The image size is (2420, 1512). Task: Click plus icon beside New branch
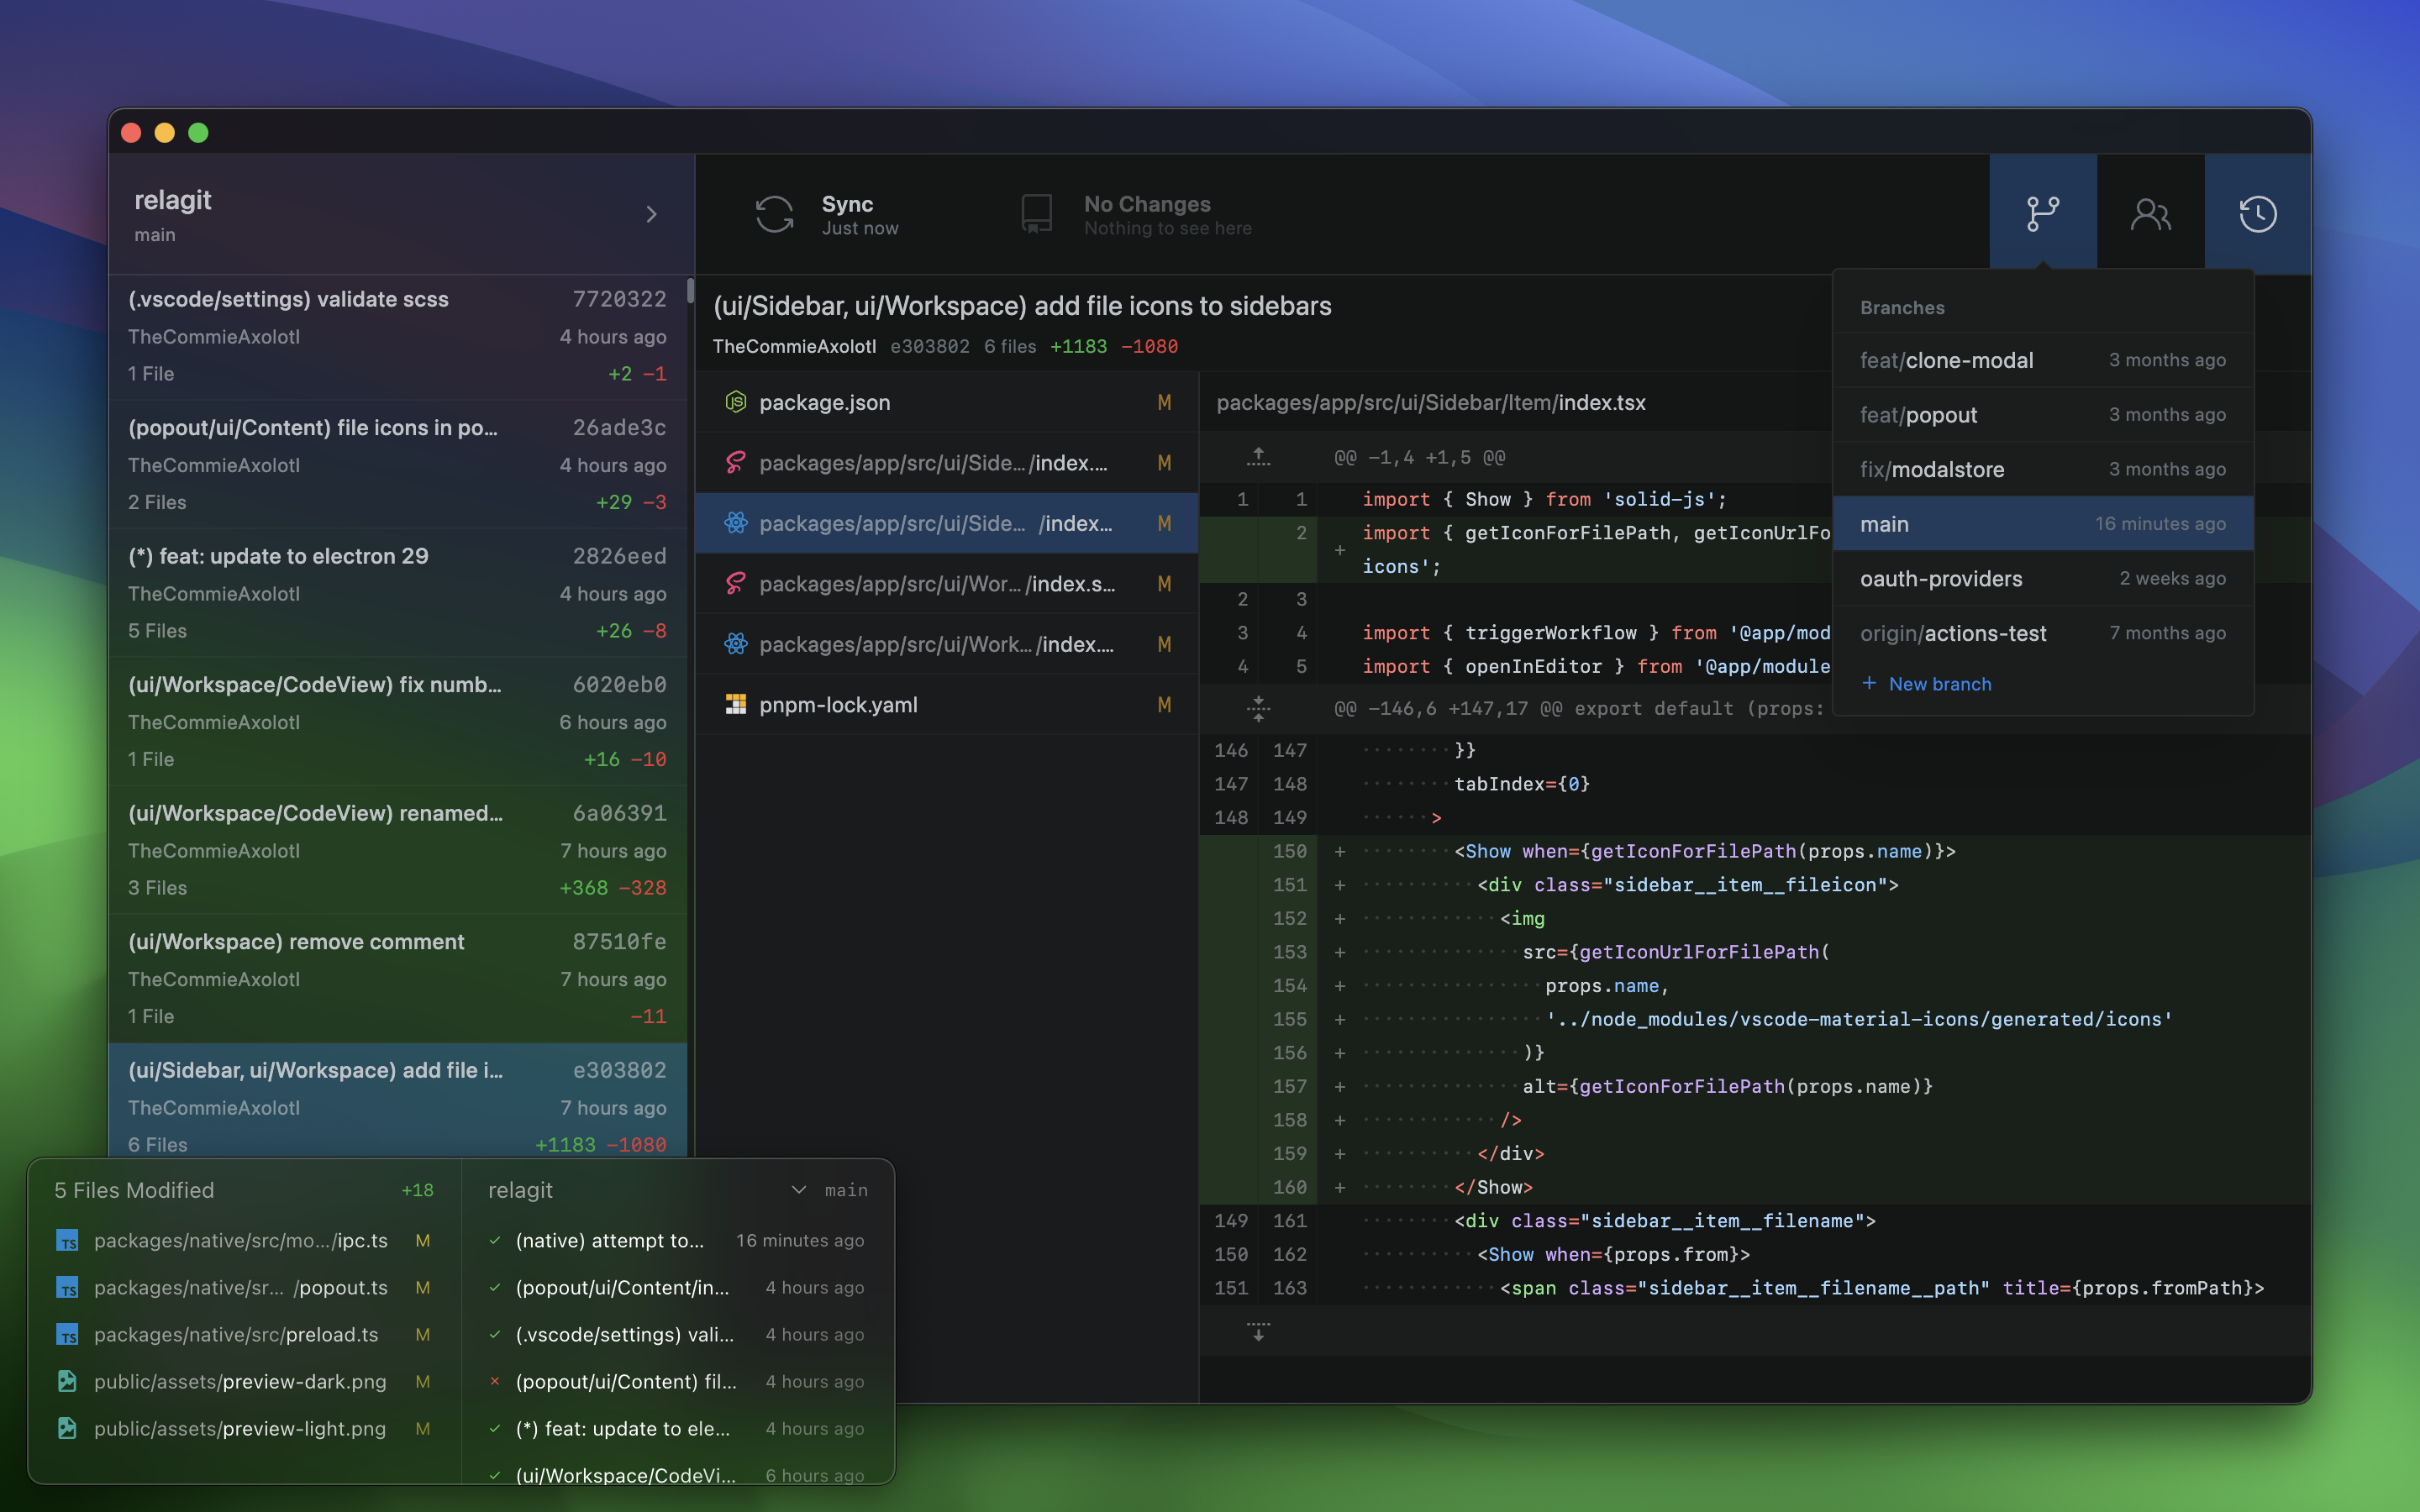(x=1868, y=683)
